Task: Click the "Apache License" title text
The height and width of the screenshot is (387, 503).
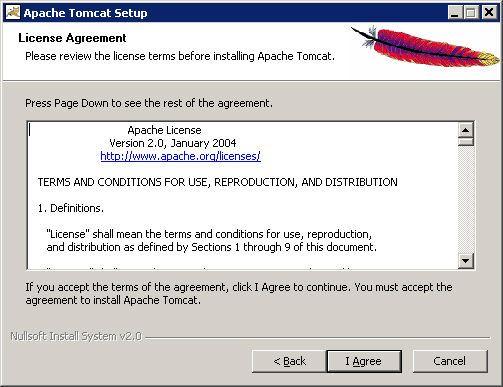Action: (164, 130)
